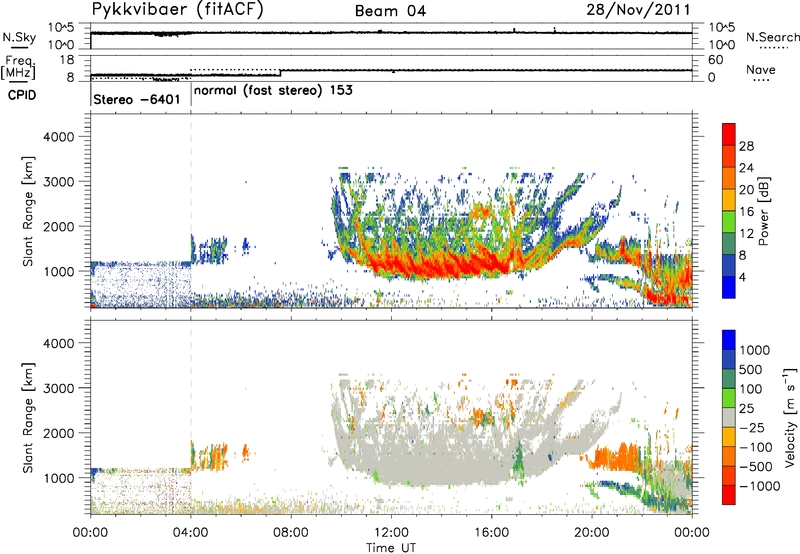Click the 'Time UT' axis title
Viewport: 800px width, 554px height.
click(x=391, y=548)
